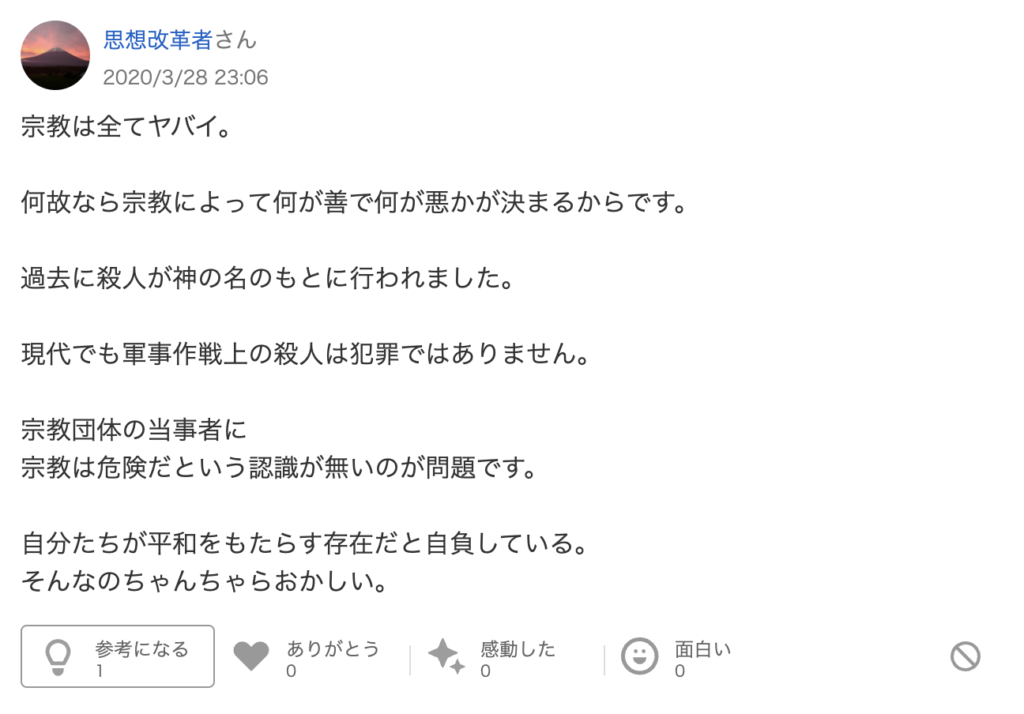Screen dimensions: 1024x714
Task: Open the 思想改革者 user profile link
Action: tap(158, 40)
